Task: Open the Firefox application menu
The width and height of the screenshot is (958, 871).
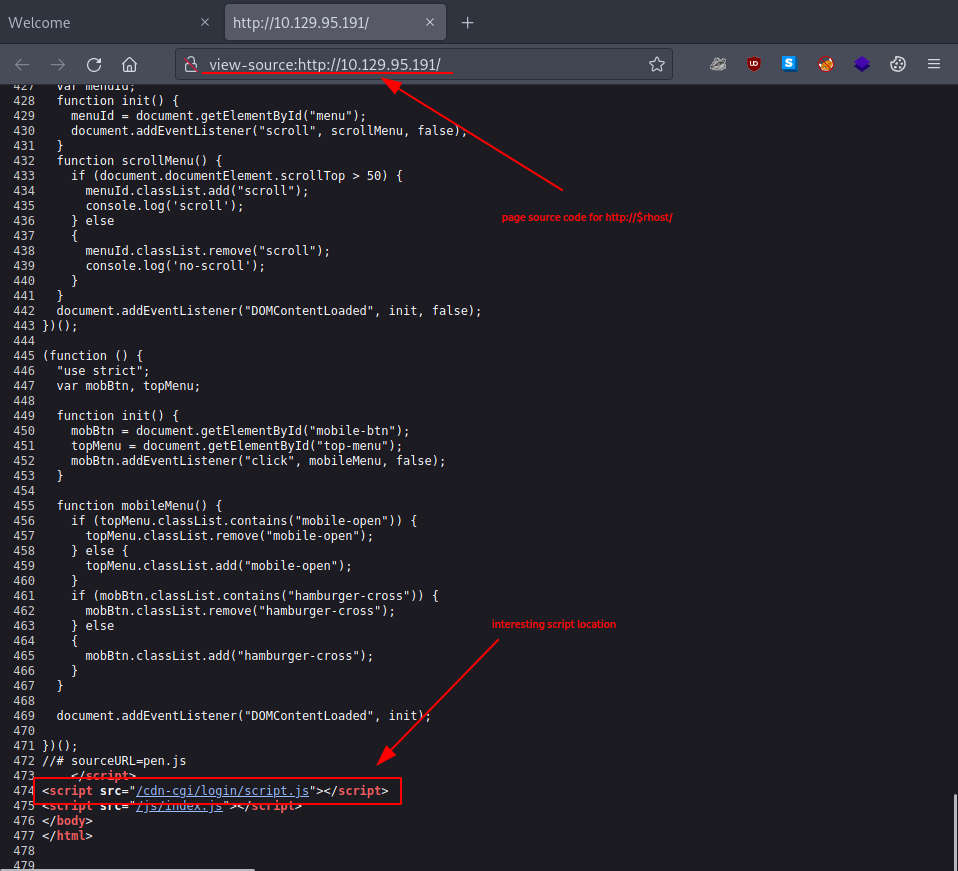Action: tap(934, 63)
